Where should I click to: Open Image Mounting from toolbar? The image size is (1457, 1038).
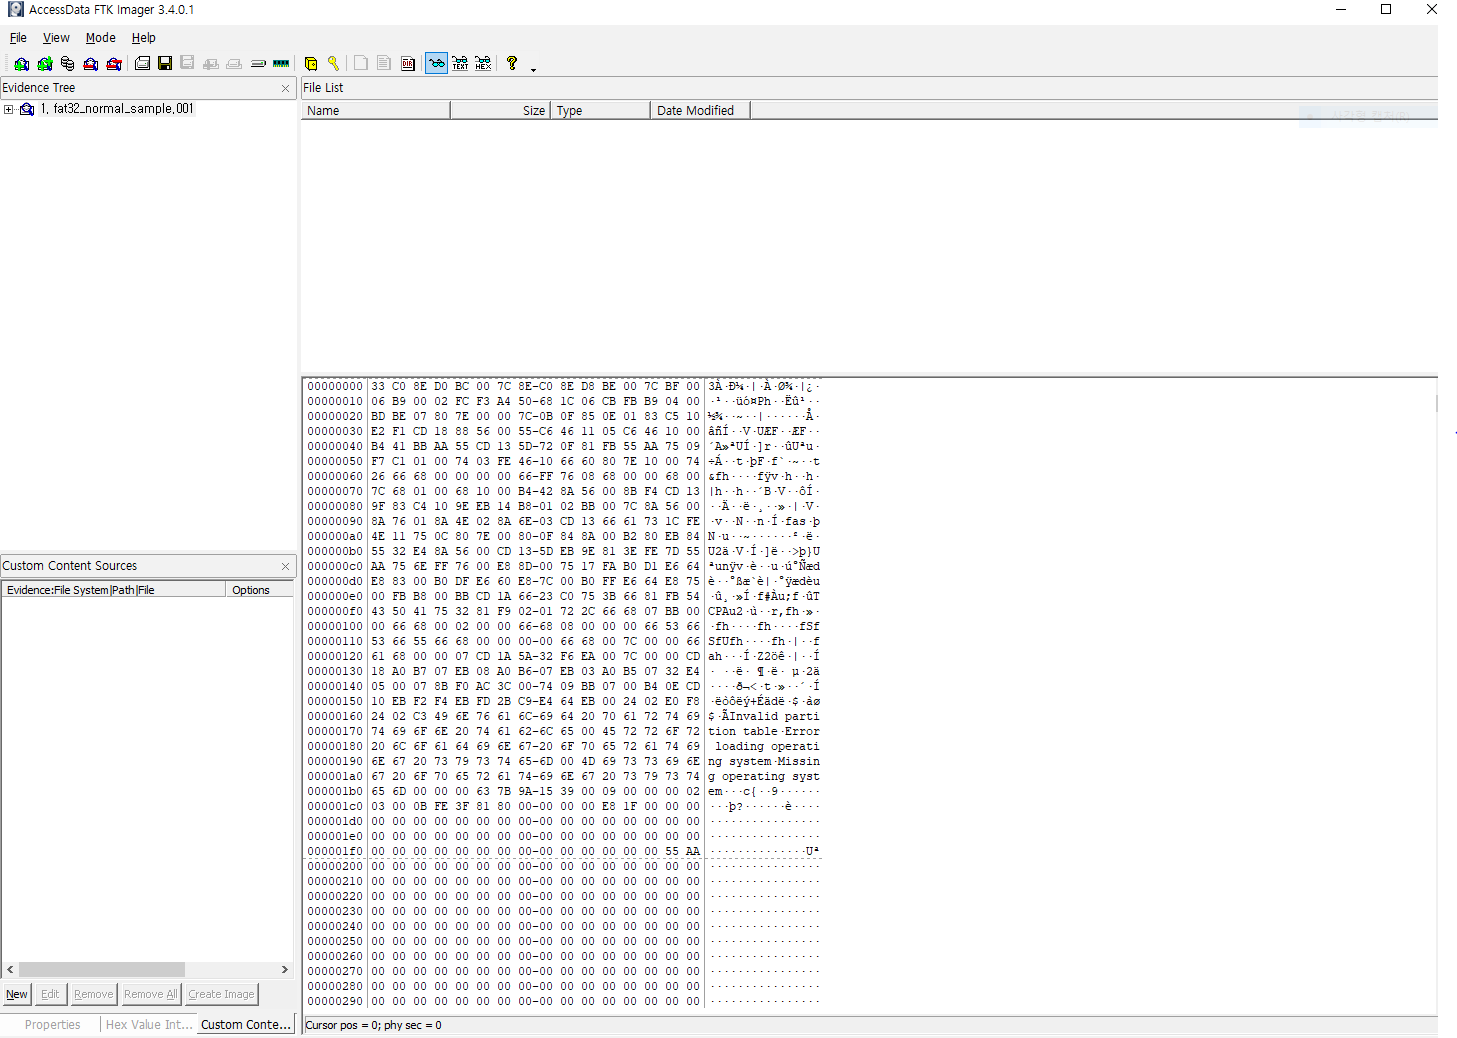click(67, 63)
